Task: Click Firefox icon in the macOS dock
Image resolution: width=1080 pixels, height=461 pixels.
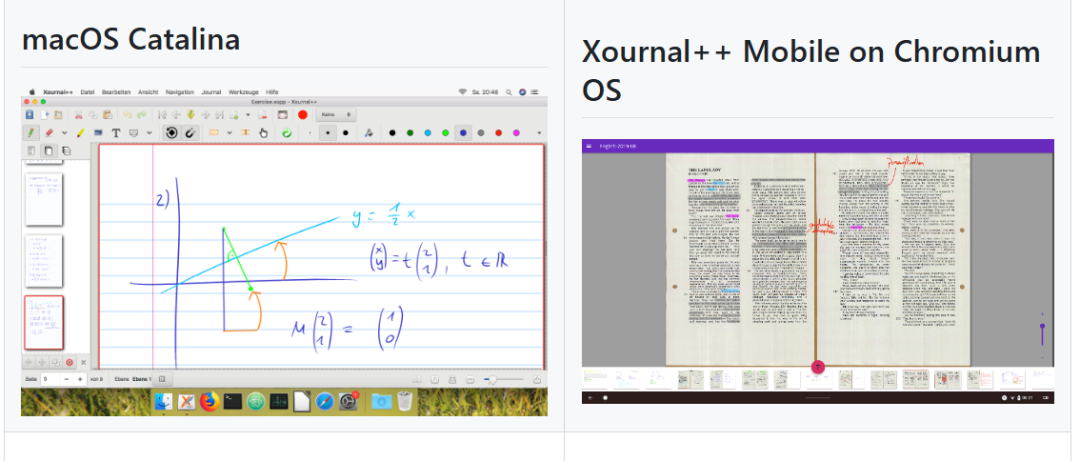Action: (x=209, y=401)
